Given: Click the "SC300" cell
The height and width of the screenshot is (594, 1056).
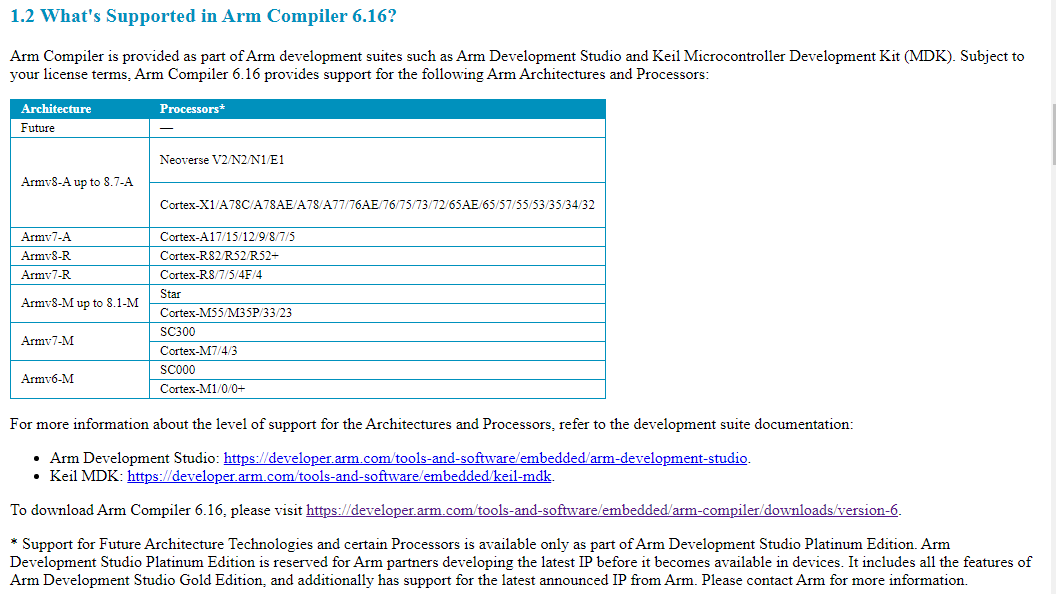Looking at the screenshot, I should 377,332.
